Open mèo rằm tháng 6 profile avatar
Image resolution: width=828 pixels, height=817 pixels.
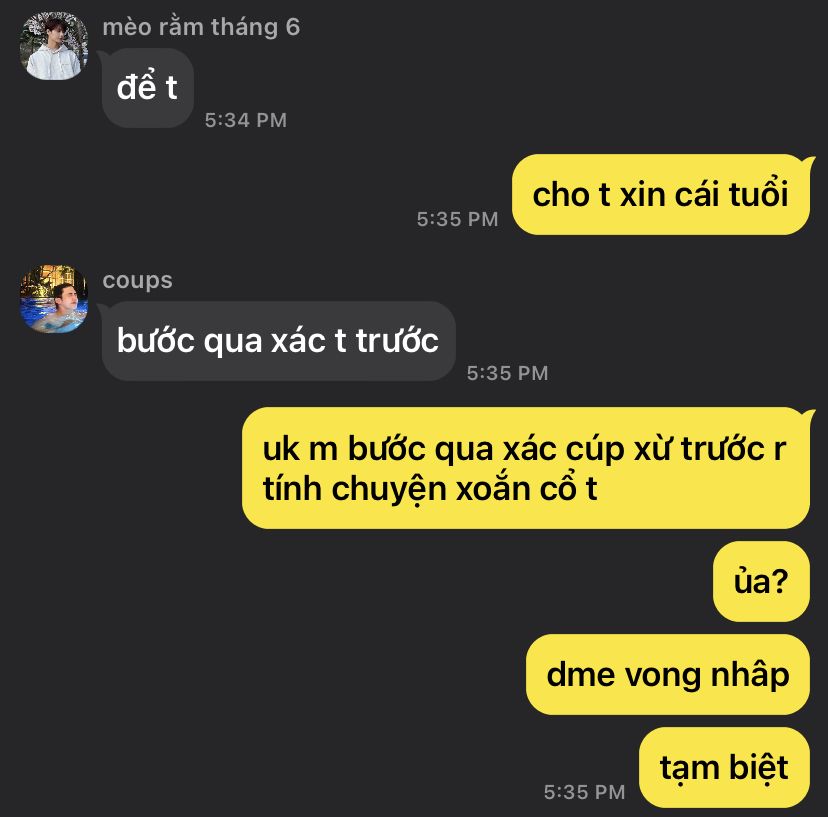54,46
